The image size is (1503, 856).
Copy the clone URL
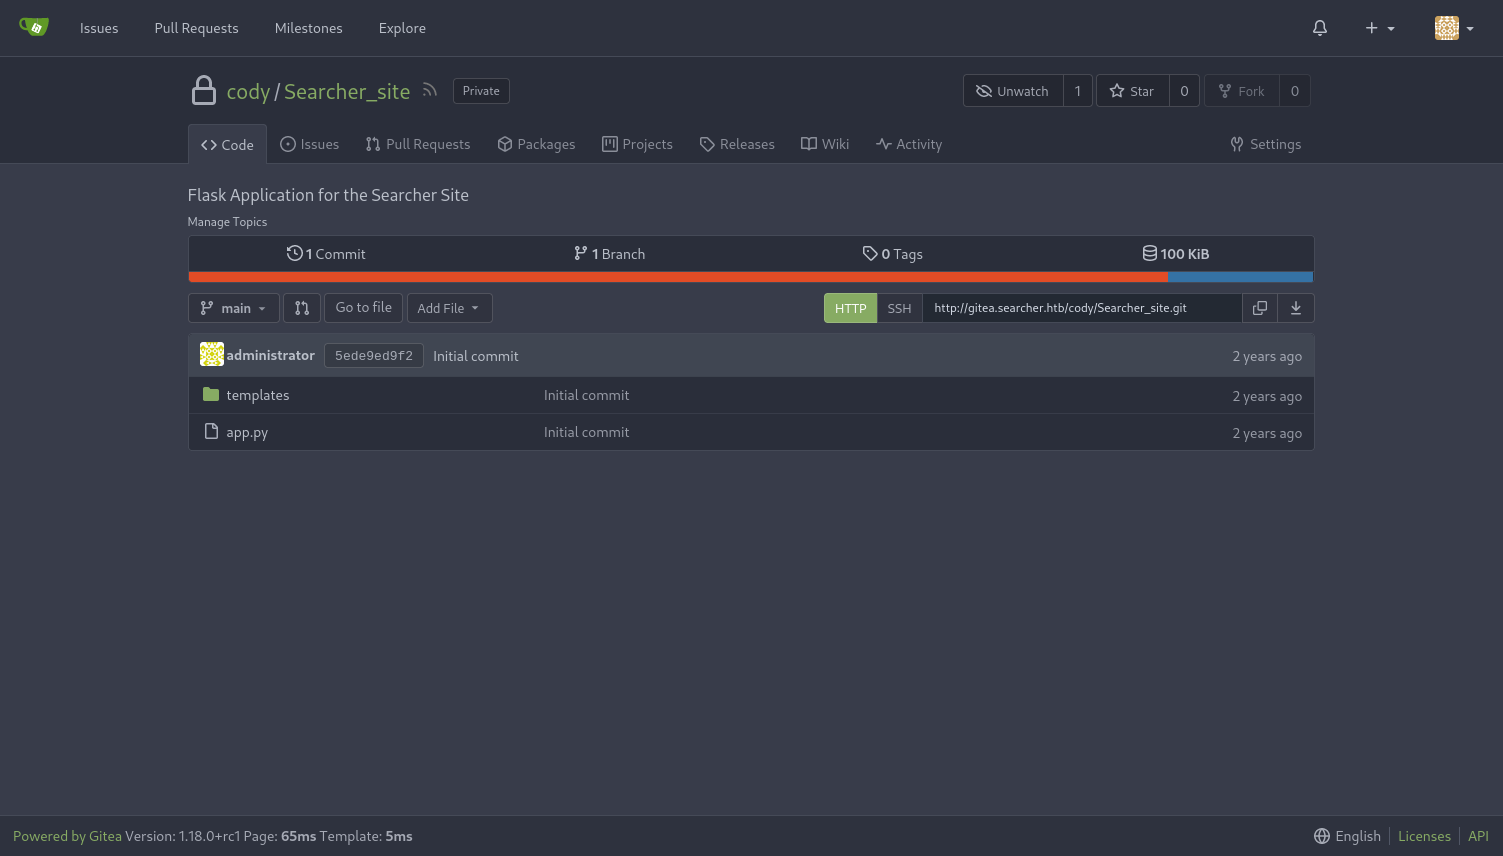pyautogui.click(x=1260, y=308)
